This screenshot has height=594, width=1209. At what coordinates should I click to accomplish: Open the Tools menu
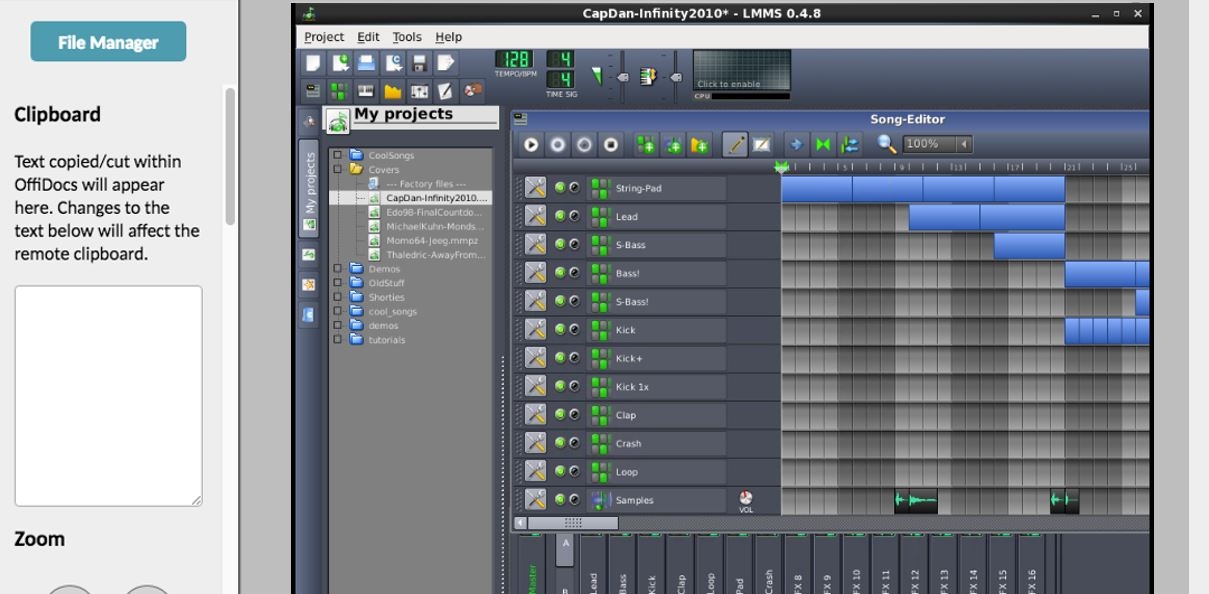pos(407,36)
